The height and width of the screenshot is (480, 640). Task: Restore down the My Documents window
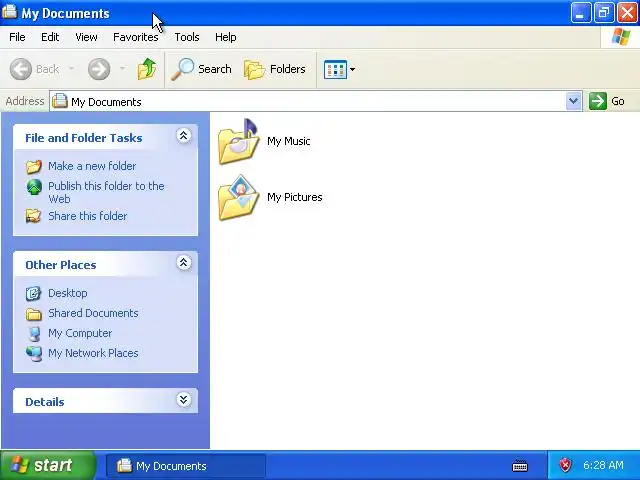(604, 13)
